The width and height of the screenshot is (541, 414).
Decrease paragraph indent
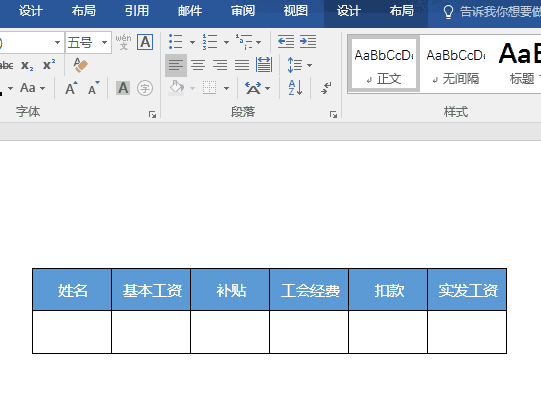286,42
